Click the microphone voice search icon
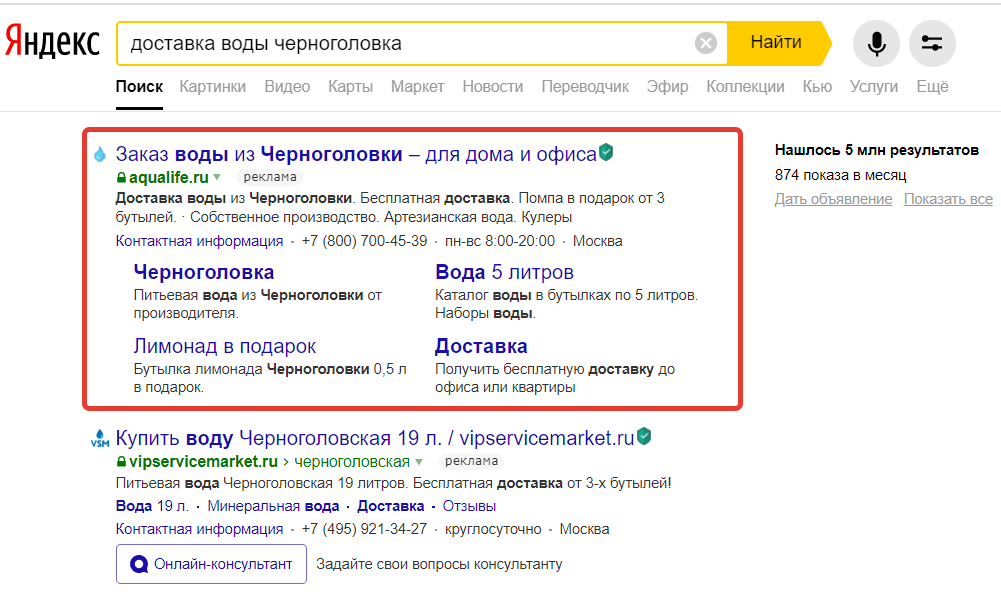The height and width of the screenshot is (606, 1001). [876, 43]
